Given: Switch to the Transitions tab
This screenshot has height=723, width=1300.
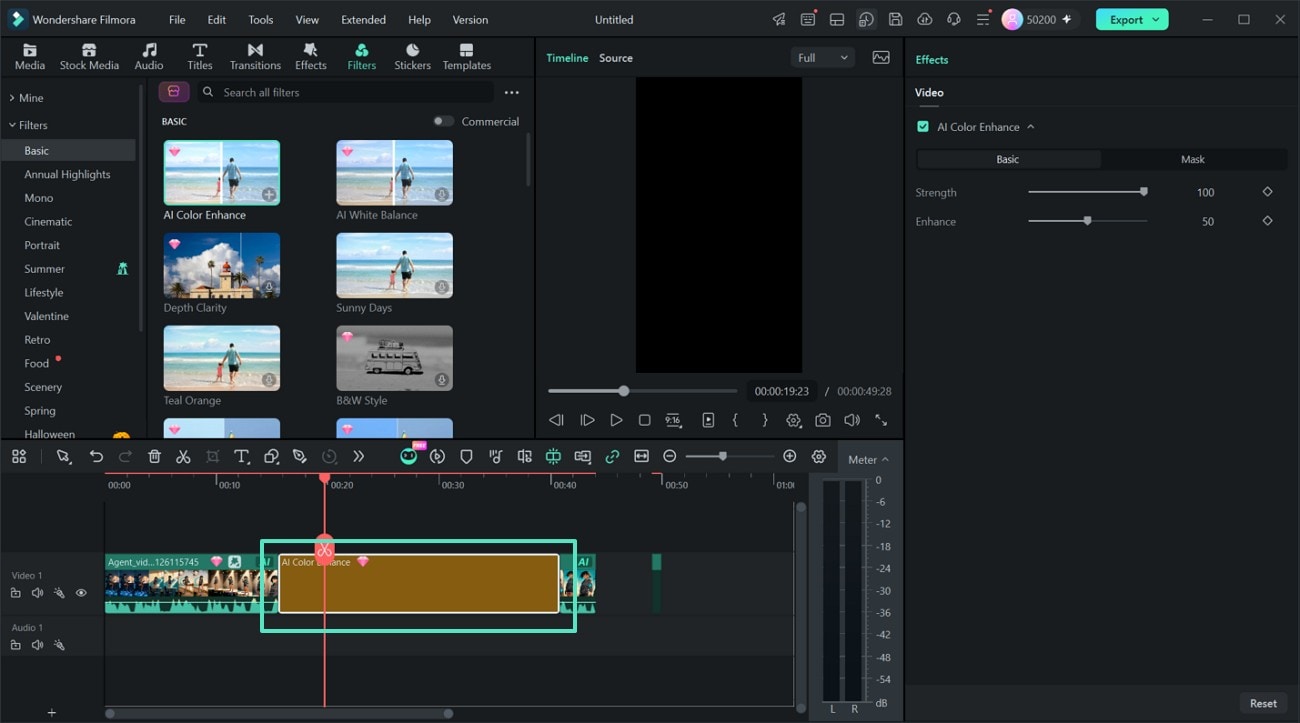Looking at the screenshot, I should pos(255,57).
